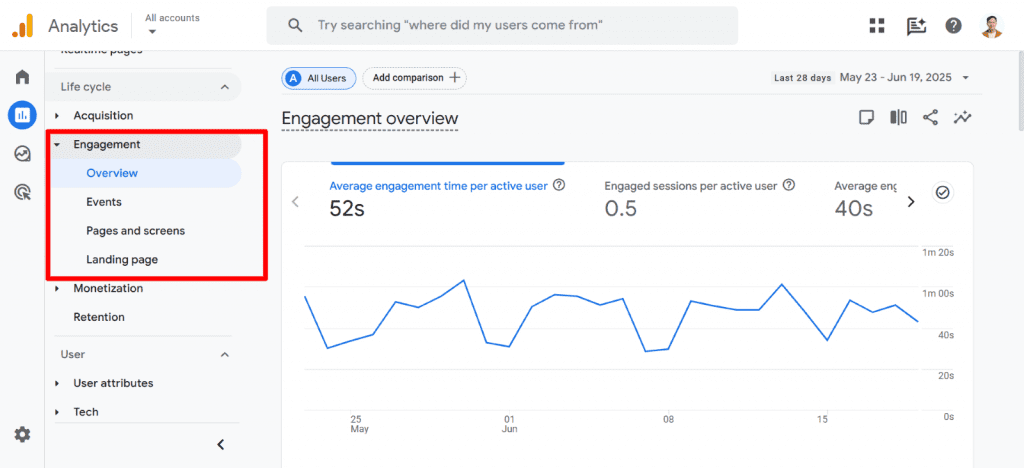Screen dimensions: 1024x468
Task: Click the 0.5 metric value
Action: pyautogui.click(x=620, y=208)
